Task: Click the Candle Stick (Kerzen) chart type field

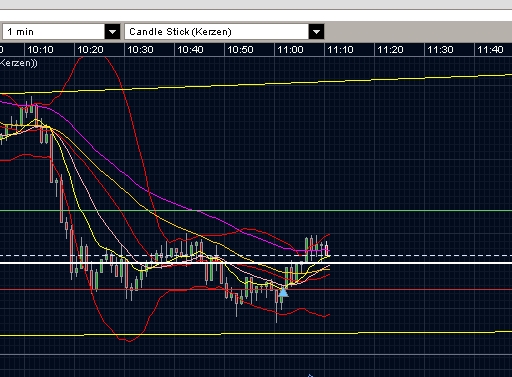Action: [217, 32]
